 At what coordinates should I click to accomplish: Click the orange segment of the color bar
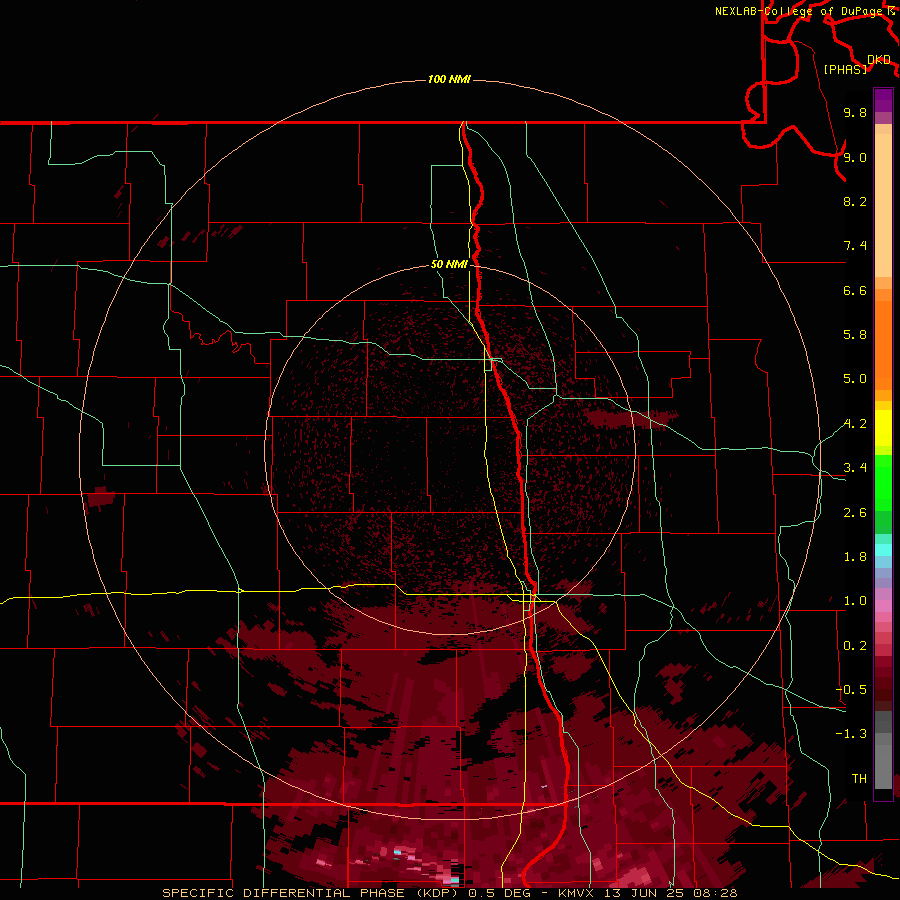click(x=883, y=346)
